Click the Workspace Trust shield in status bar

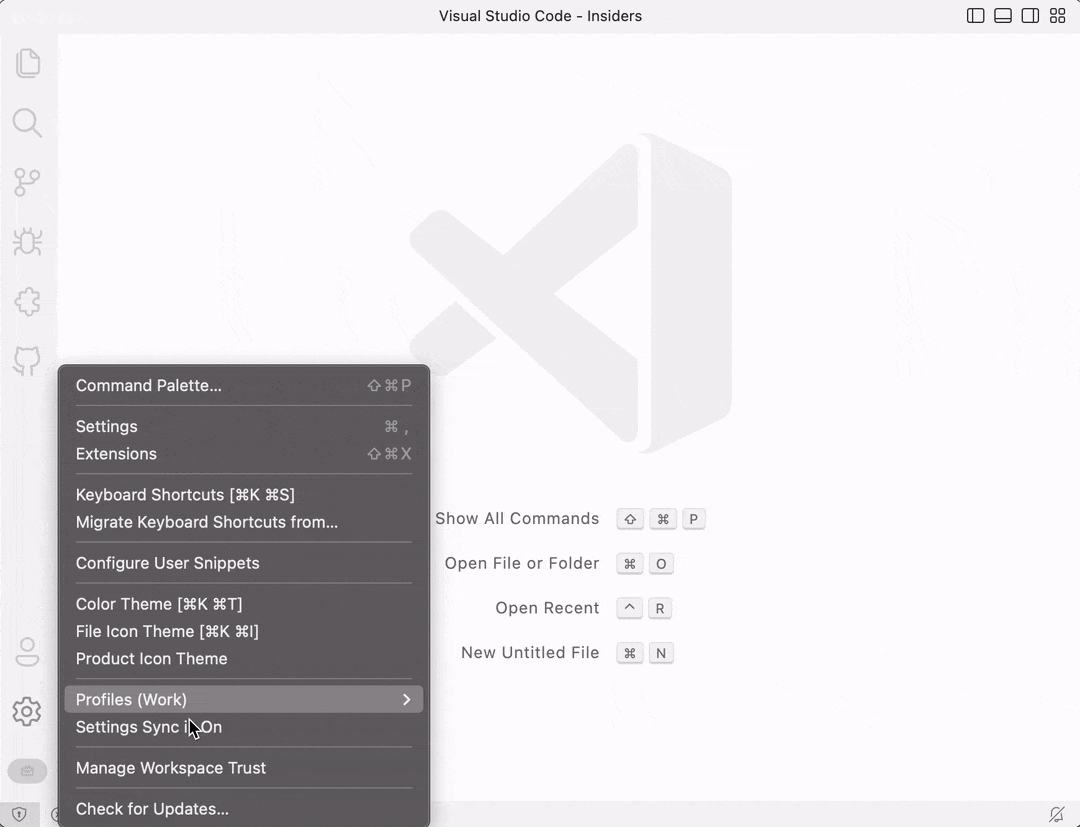(x=19, y=814)
